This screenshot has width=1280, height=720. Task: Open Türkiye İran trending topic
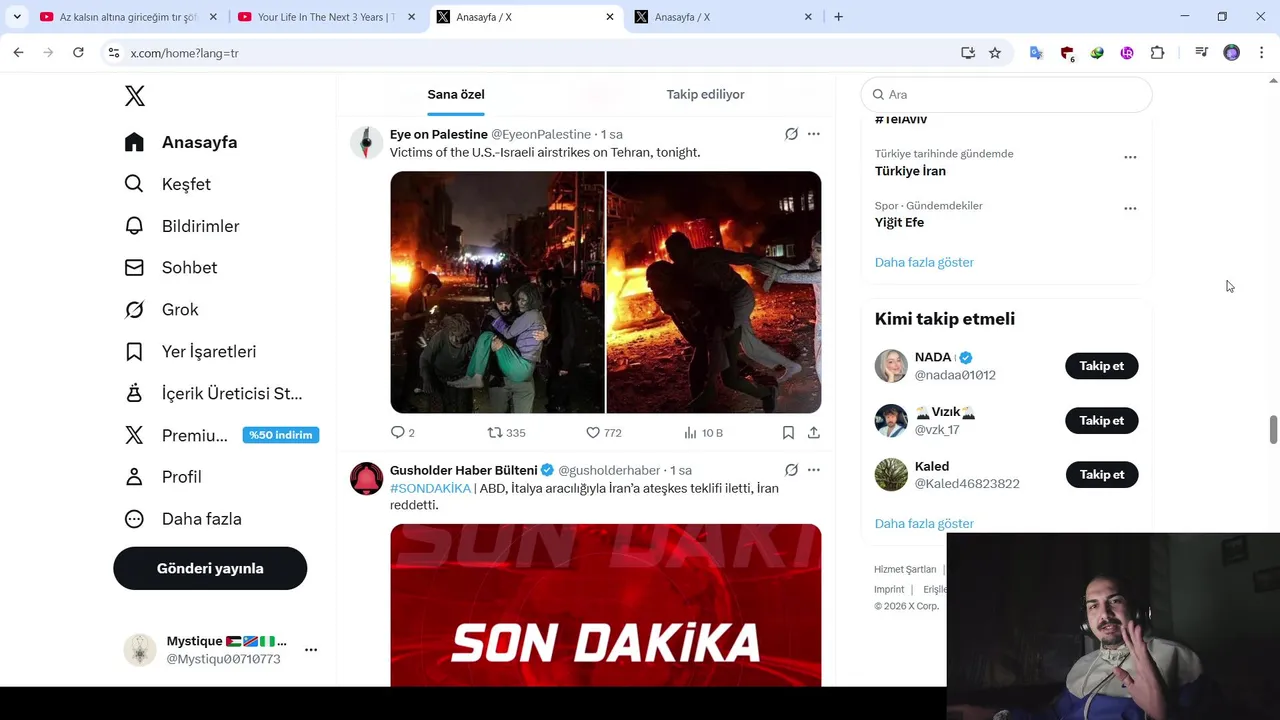[x=910, y=171]
